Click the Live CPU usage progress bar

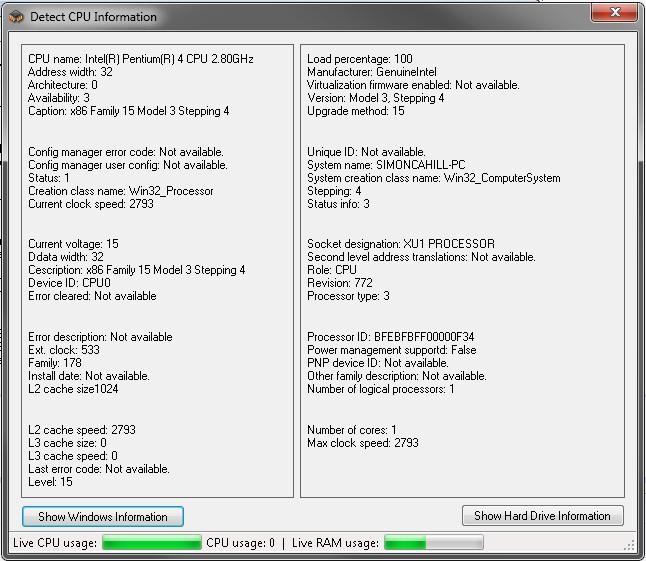click(x=152, y=542)
